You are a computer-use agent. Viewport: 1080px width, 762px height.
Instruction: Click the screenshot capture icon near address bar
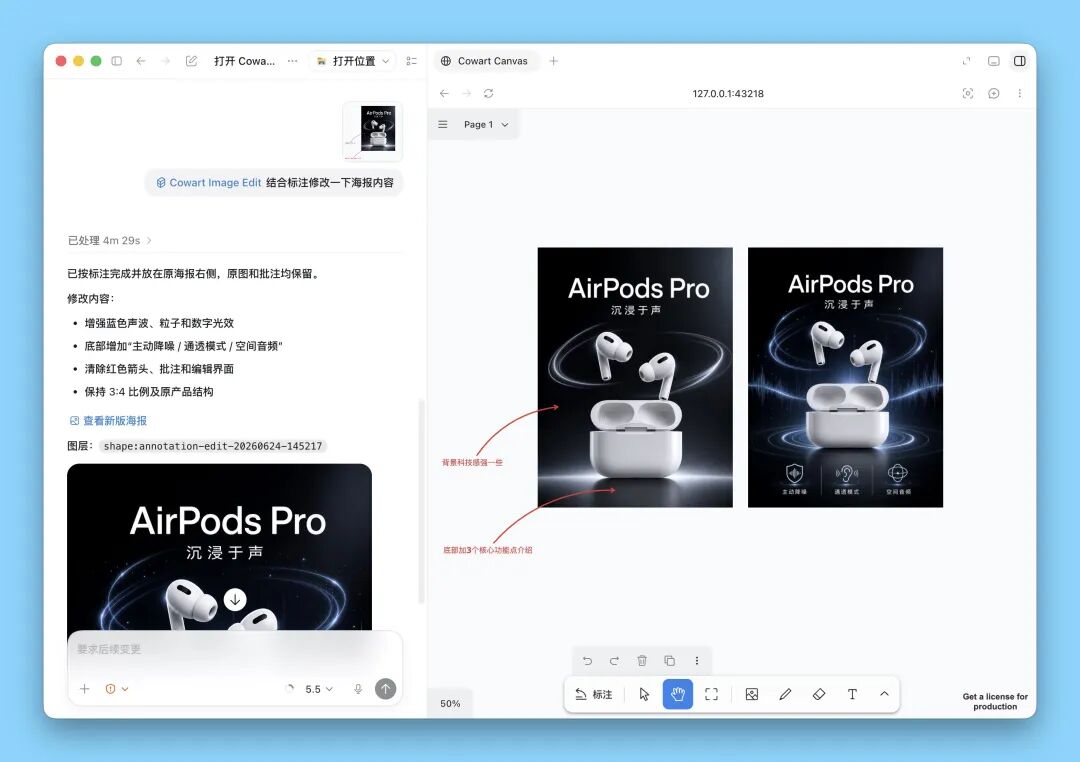click(x=968, y=93)
